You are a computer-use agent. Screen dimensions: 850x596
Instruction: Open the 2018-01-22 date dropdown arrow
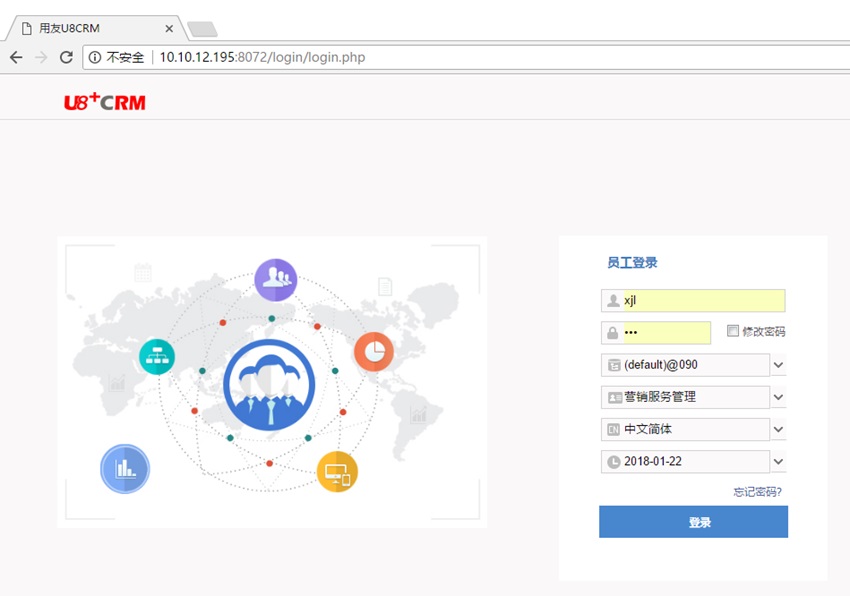click(x=778, y=462)
